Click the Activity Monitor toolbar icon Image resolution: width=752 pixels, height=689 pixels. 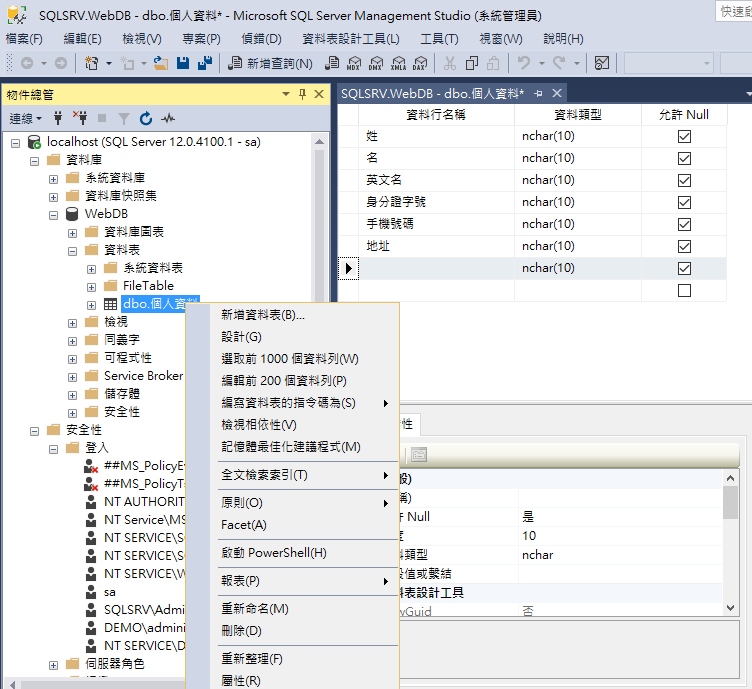coord(601,63)
